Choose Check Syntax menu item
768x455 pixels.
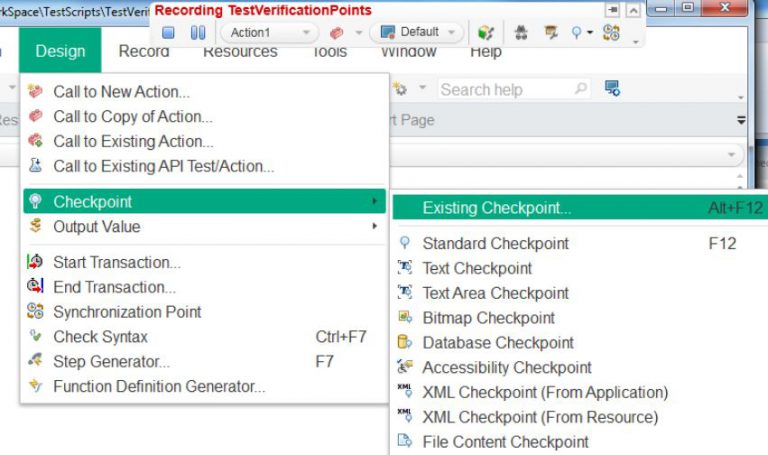pyautogui.click(x=203, y=337)
